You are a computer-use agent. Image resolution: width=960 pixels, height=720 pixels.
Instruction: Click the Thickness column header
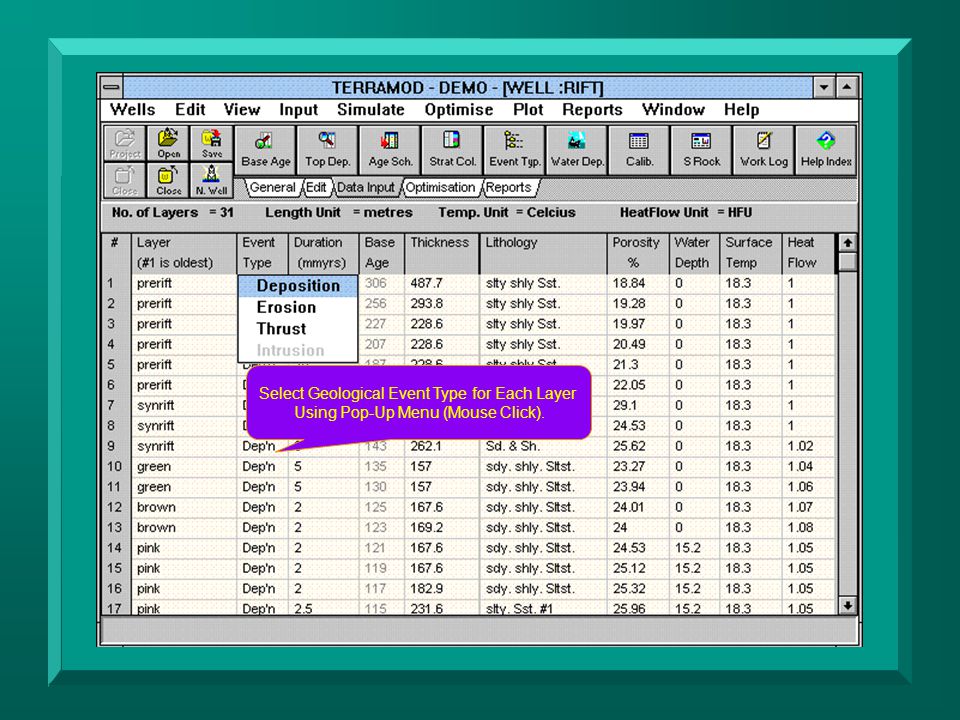coord(441,253)
